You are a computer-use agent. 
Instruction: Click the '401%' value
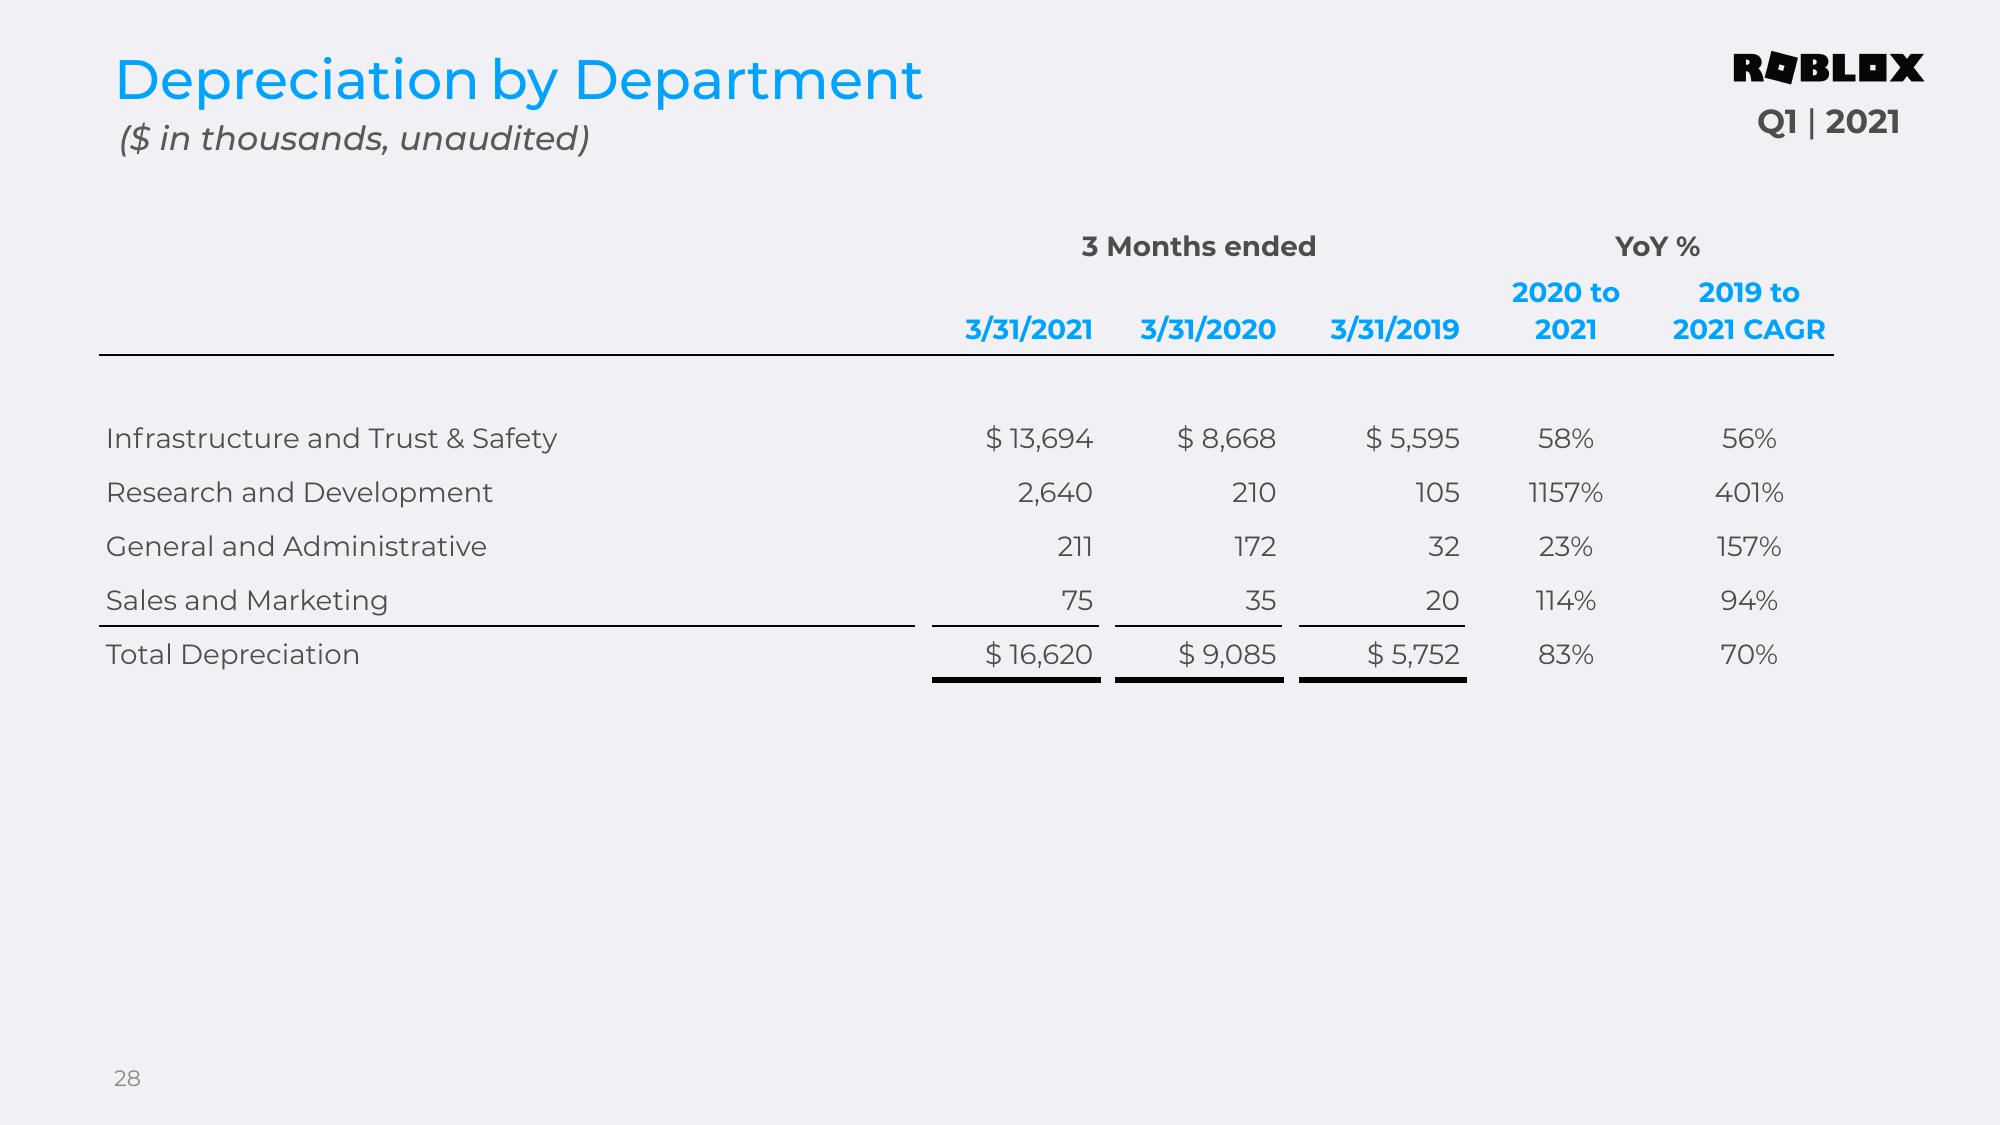tap(1749, 492)
